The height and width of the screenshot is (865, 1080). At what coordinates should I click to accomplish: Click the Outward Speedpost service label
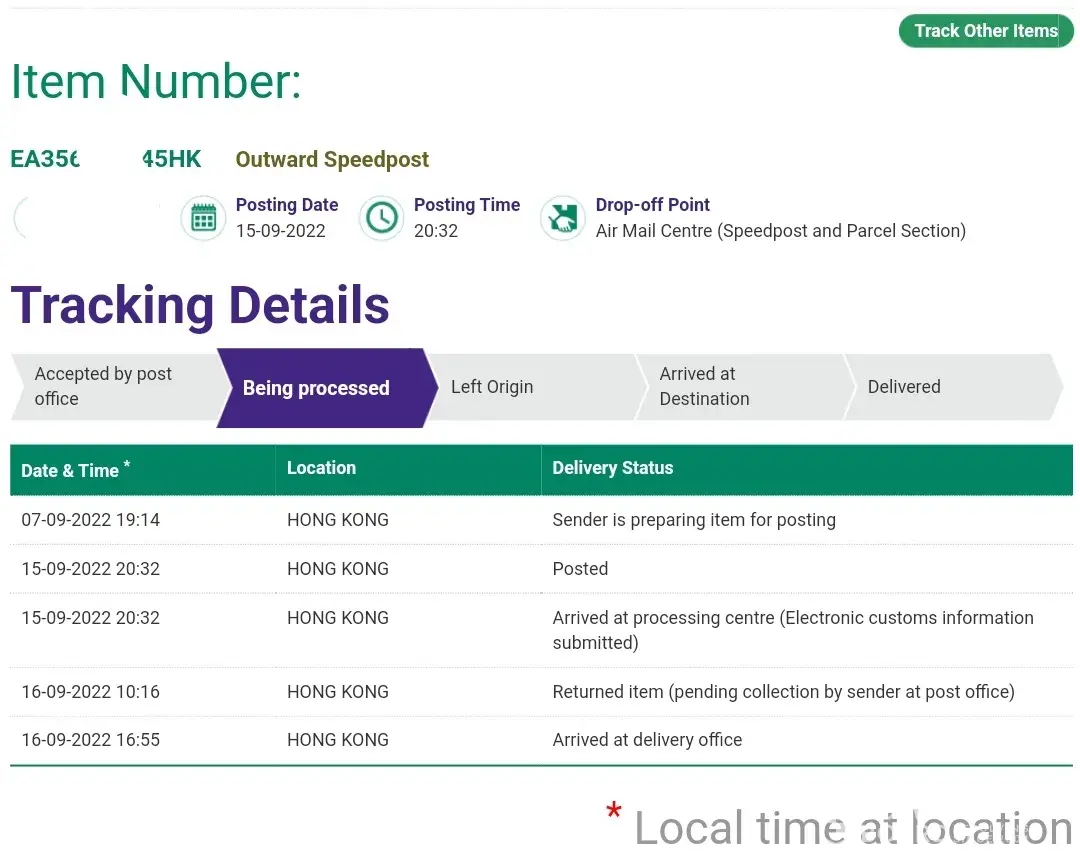(x=332, y=160)
